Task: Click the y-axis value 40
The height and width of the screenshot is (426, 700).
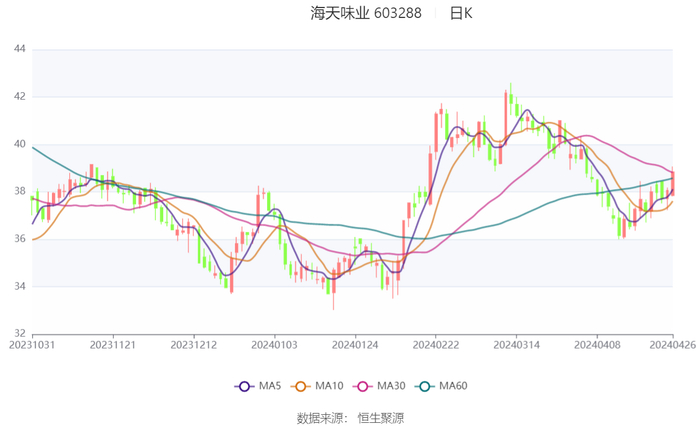Action: (20, 144)
